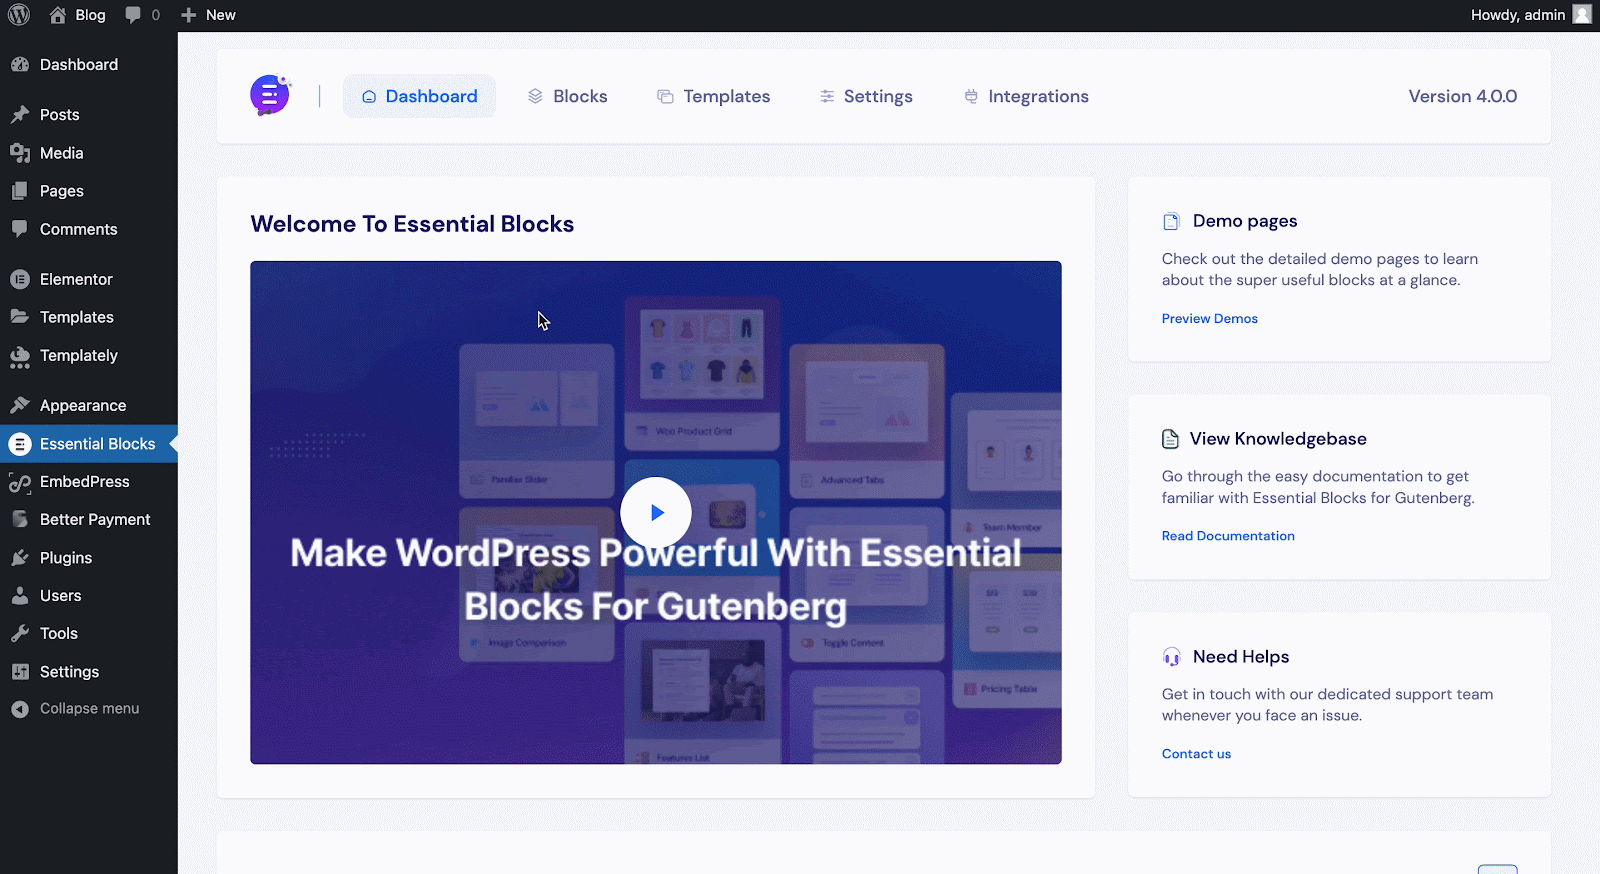
Task: Open the Read Documentation link
Action: click(x=1228, y=536)
